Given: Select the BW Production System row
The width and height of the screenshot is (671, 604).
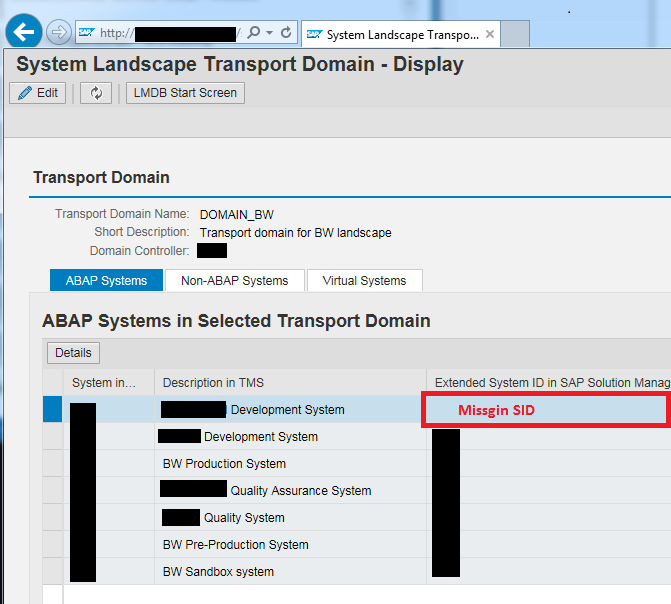Looking at the screenshot, I should 357,464.
